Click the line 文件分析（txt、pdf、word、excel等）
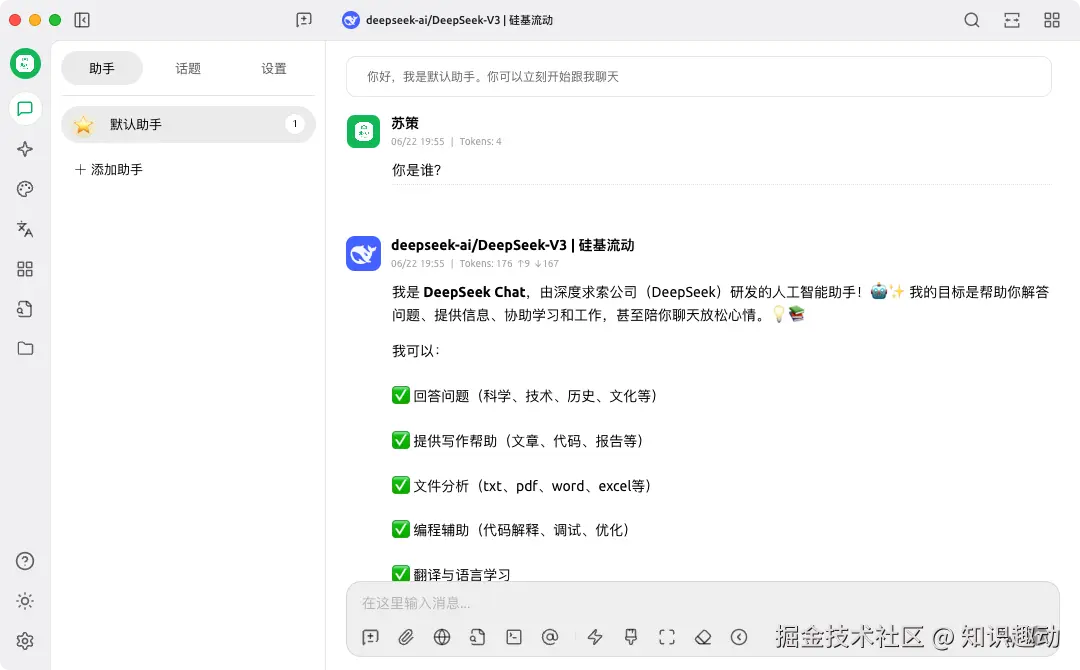The height and width of the screenshot is (670, 1080). coord(522,485)
